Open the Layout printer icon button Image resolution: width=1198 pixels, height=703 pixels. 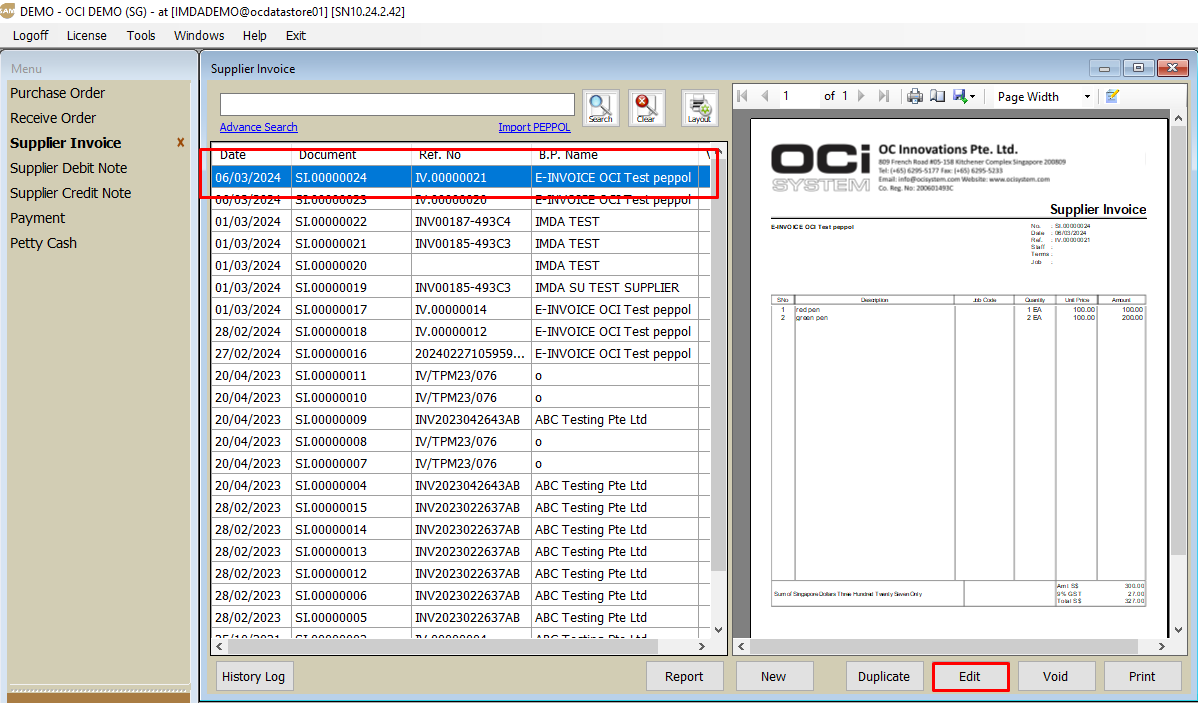pos(699,108)
